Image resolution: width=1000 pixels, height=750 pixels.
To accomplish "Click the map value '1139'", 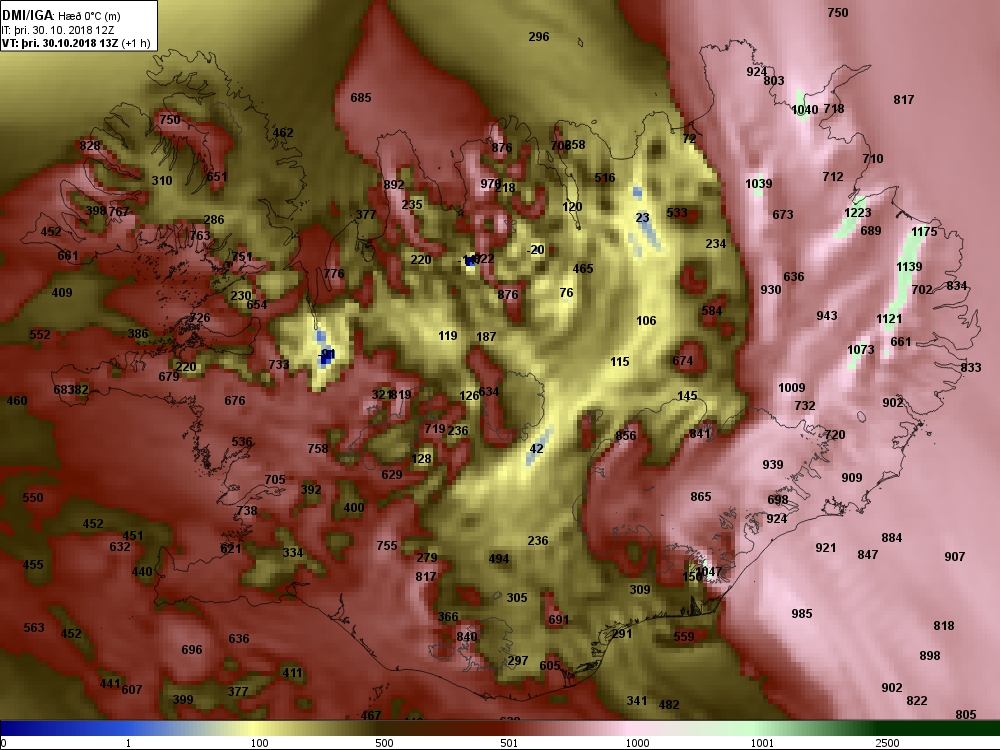I will click(x=909, y=267).
